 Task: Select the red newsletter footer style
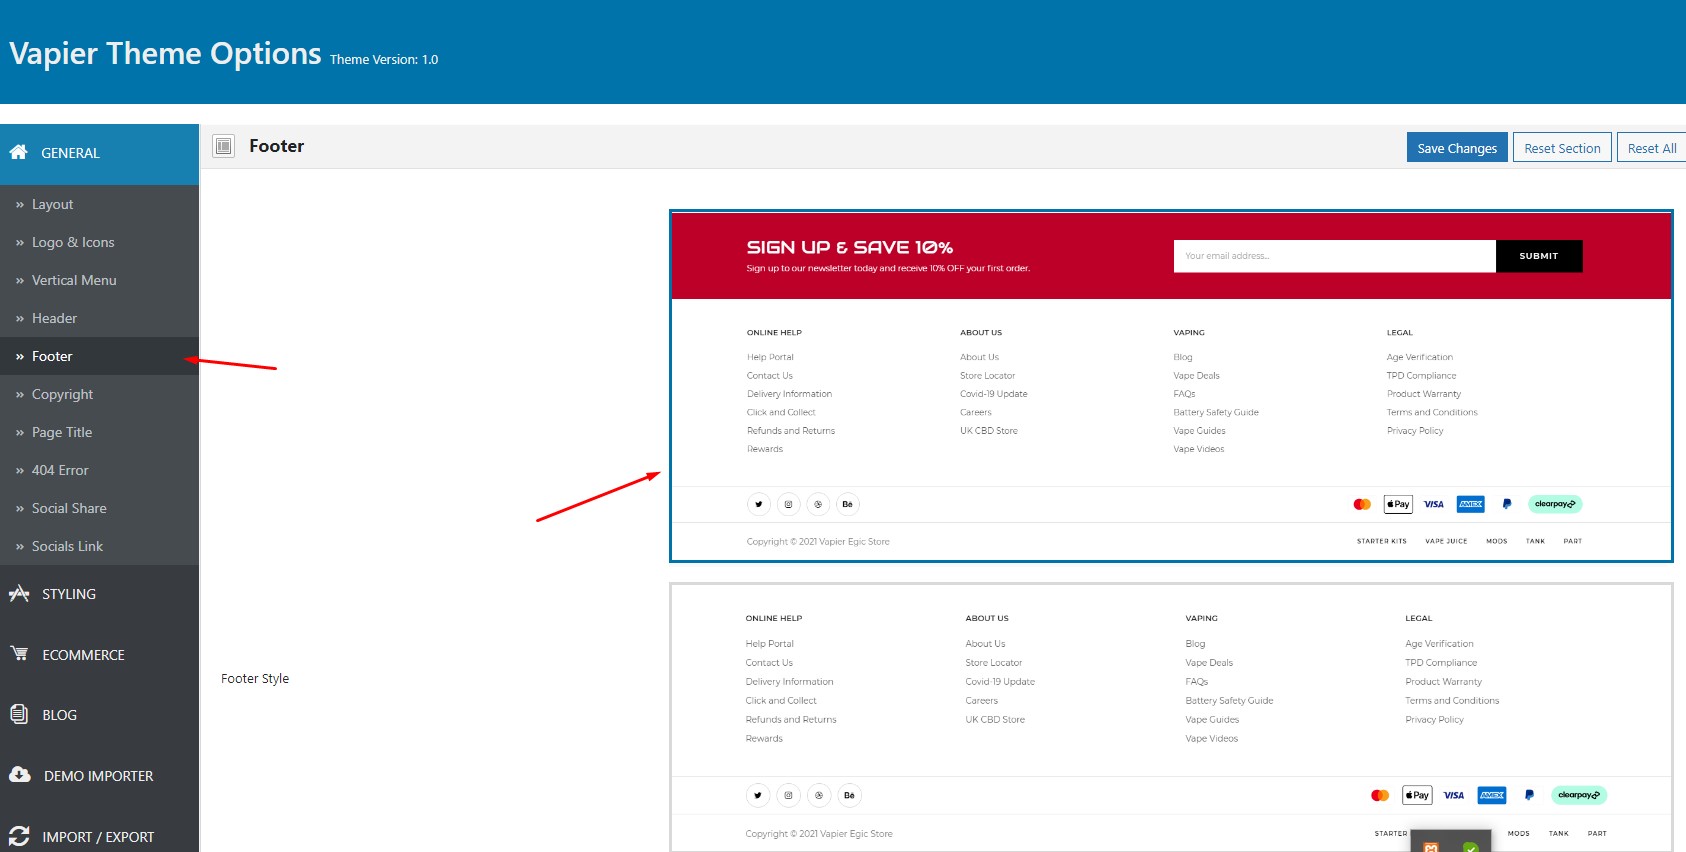[x=1171, y=386]
